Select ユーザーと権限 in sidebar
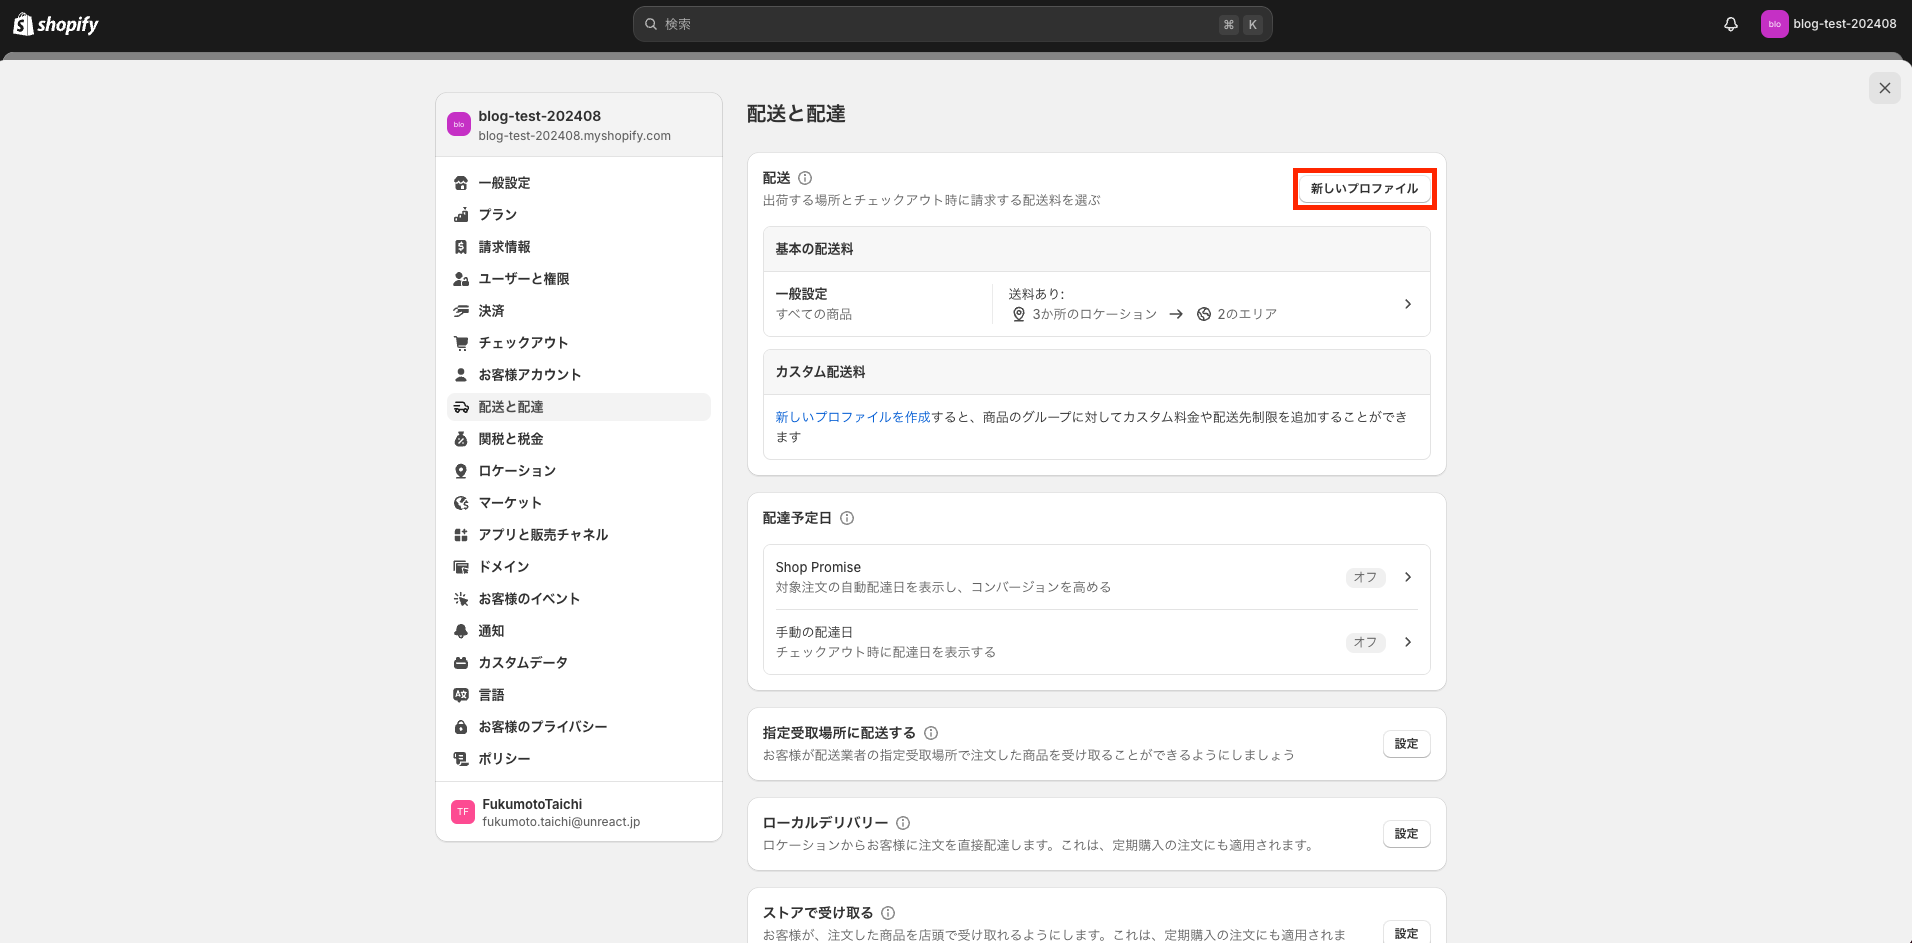 [x=578, y=279]
